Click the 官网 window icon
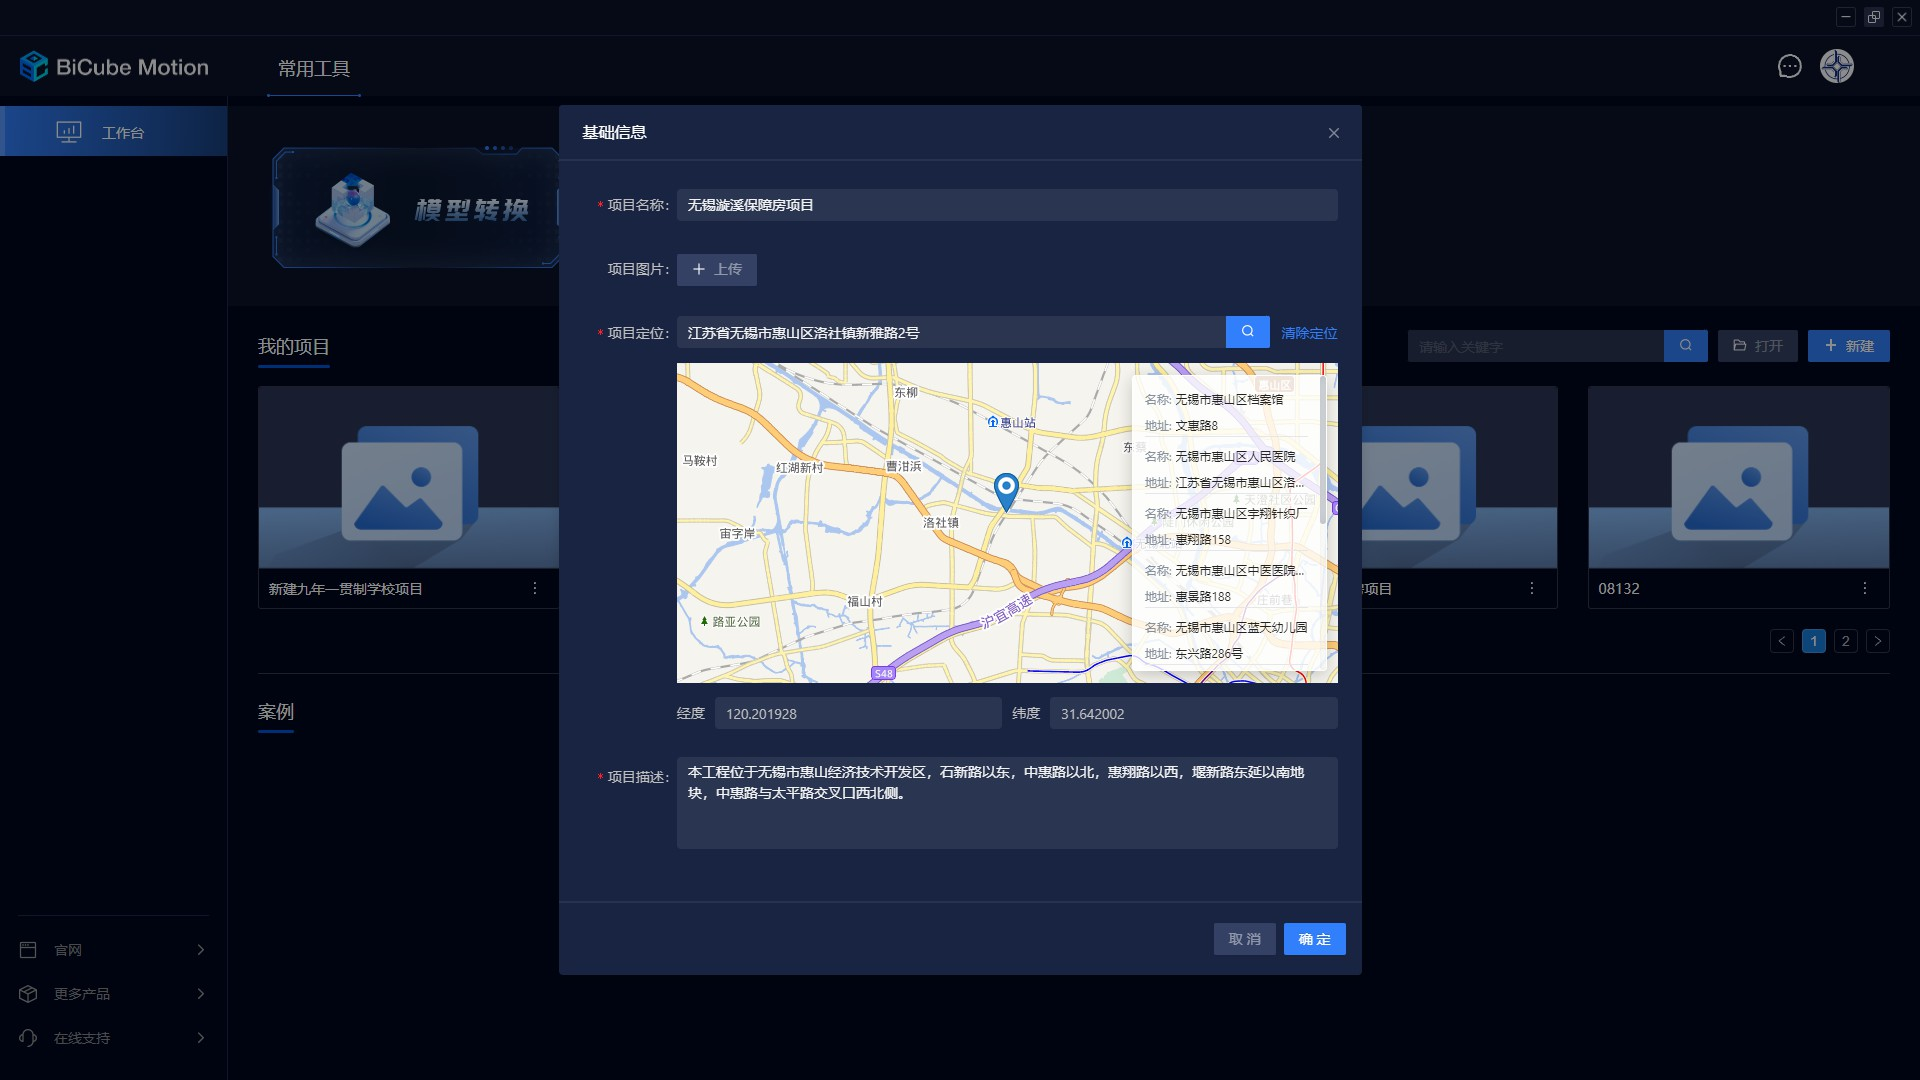 point(28,950)
